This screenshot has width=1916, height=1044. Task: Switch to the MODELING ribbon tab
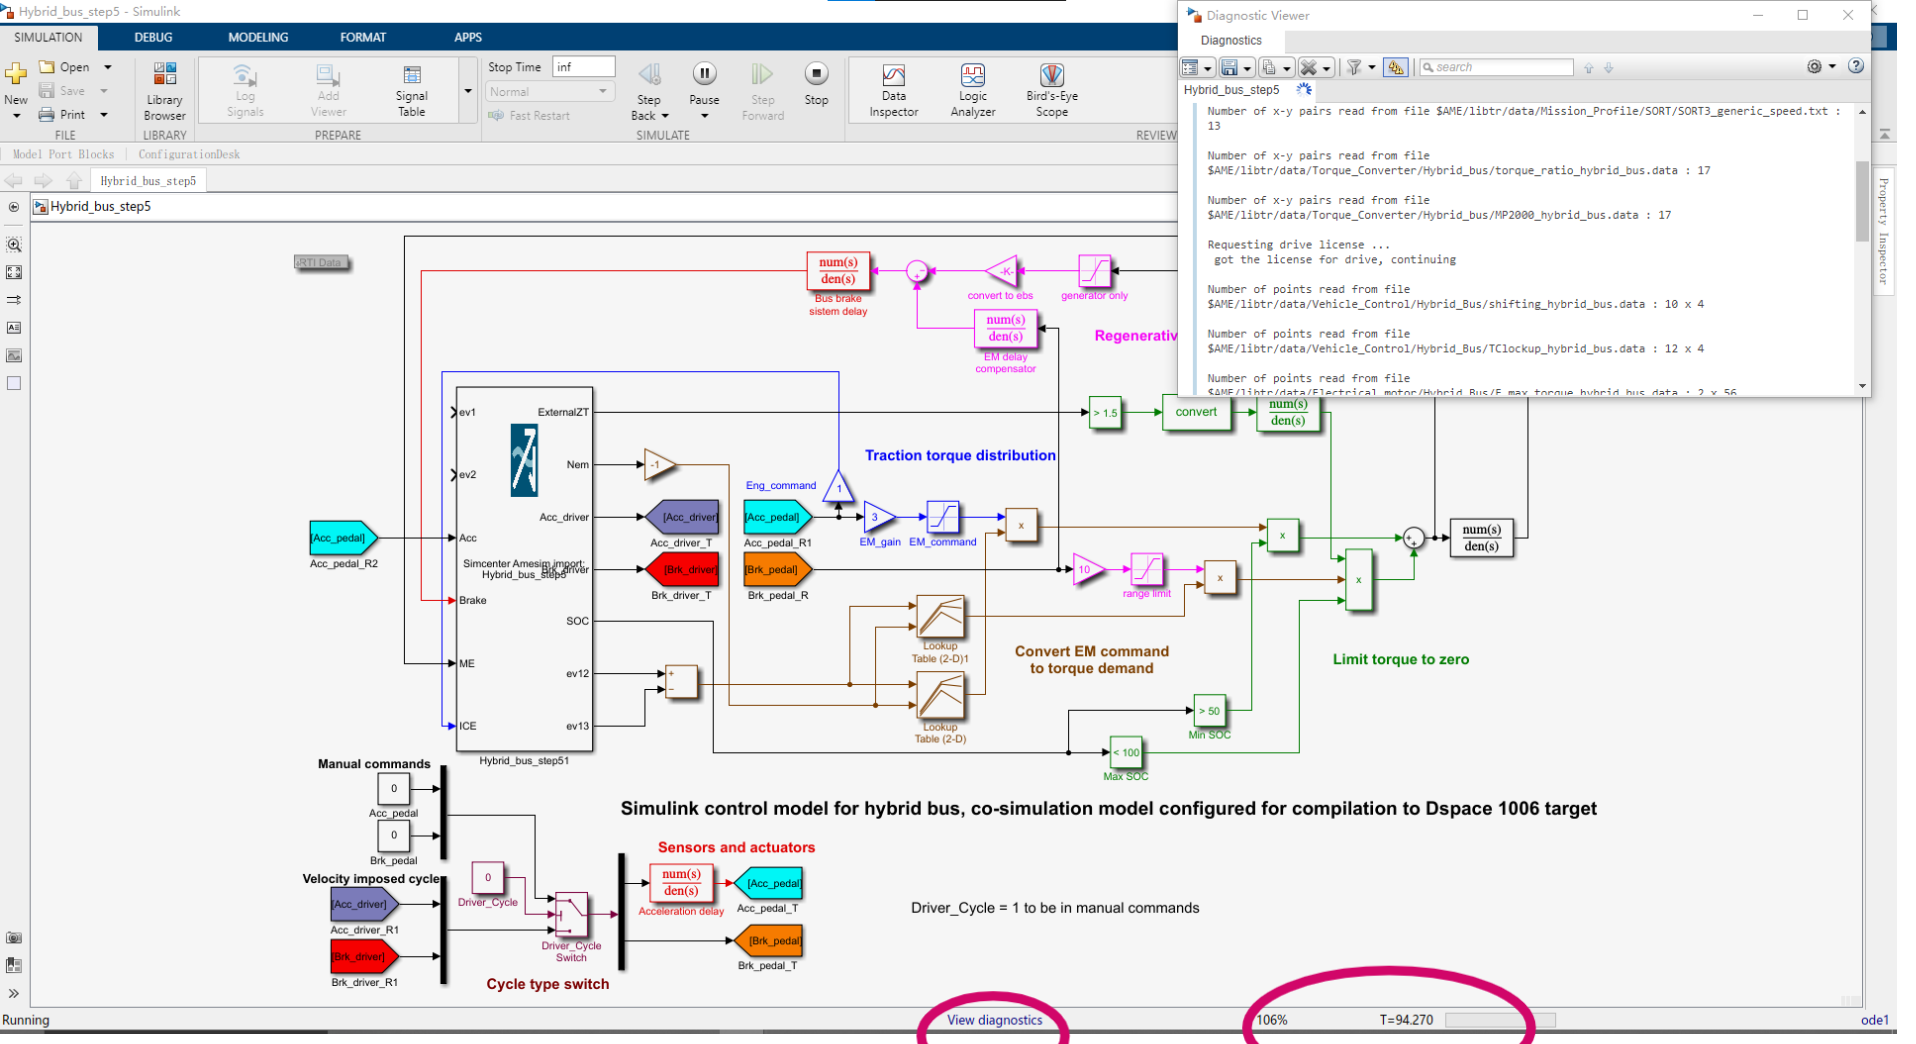pyautogui.click(x=258, y=37)
